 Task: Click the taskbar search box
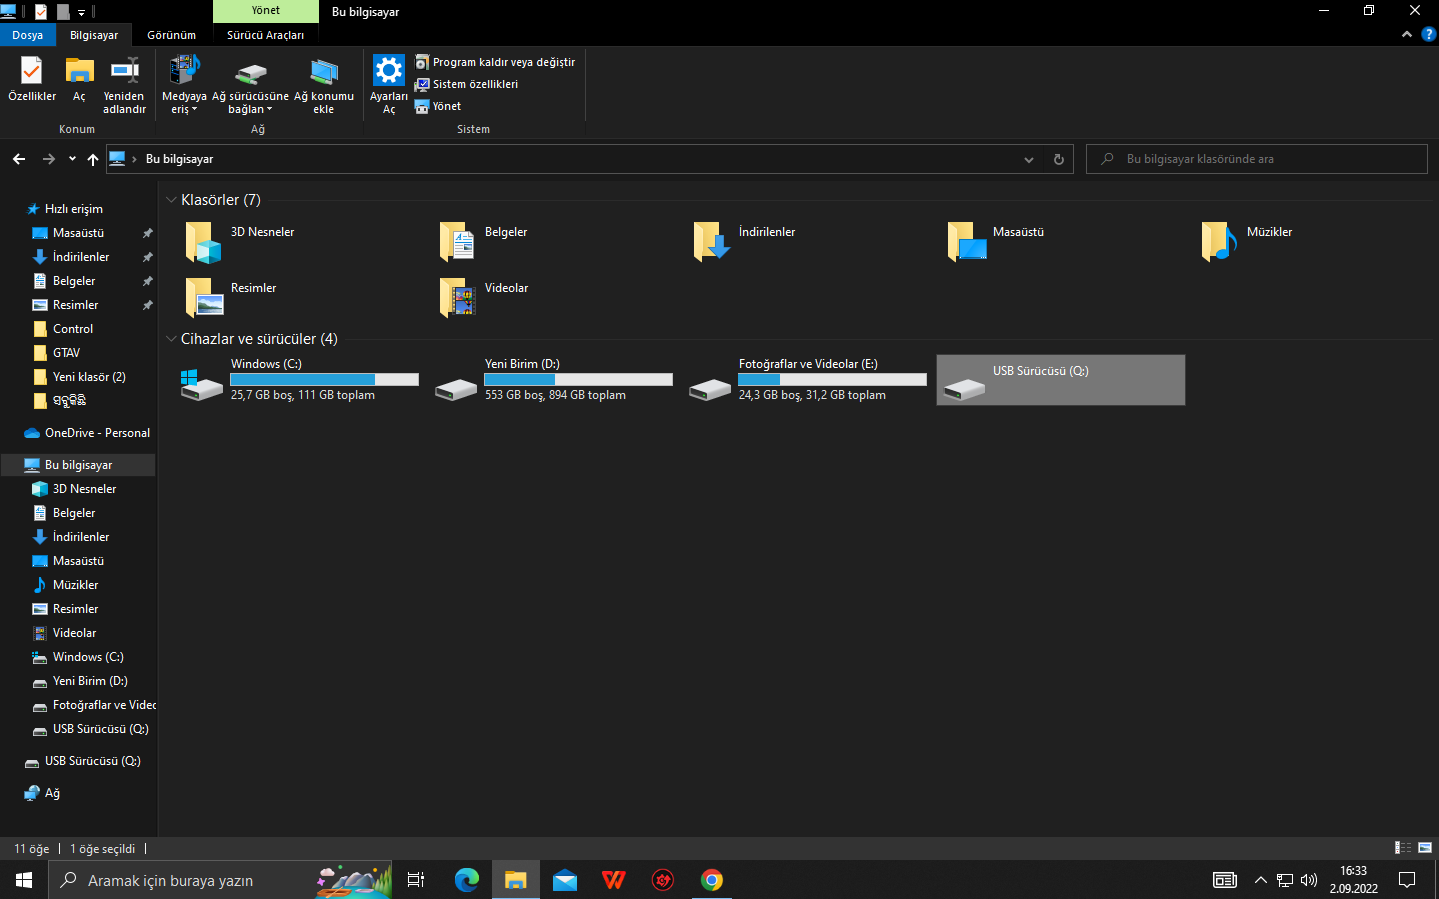coord(220,880)
